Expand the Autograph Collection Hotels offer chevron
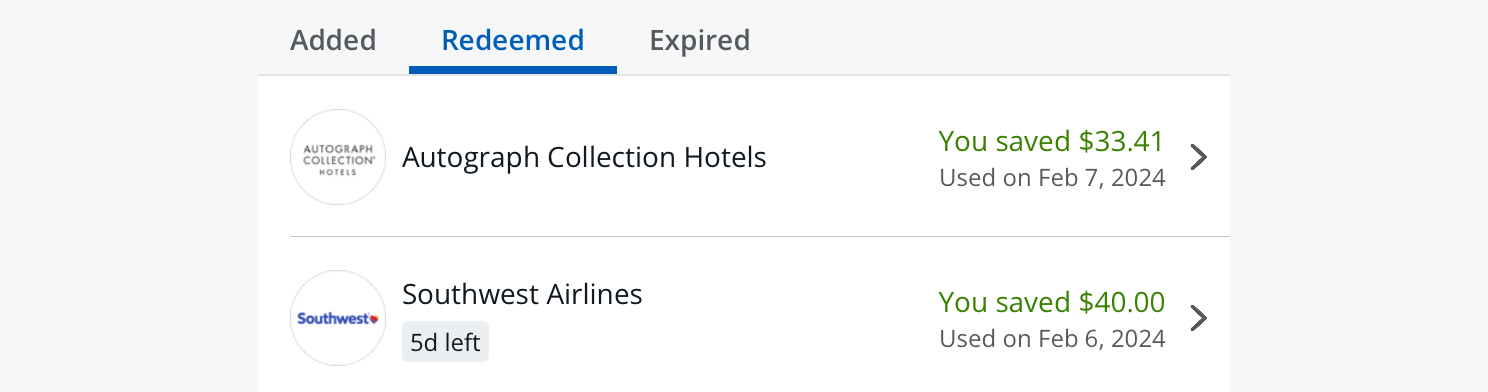Image resolution: width=1488 pixels, height=392 pixels. tap(1199, 157)
